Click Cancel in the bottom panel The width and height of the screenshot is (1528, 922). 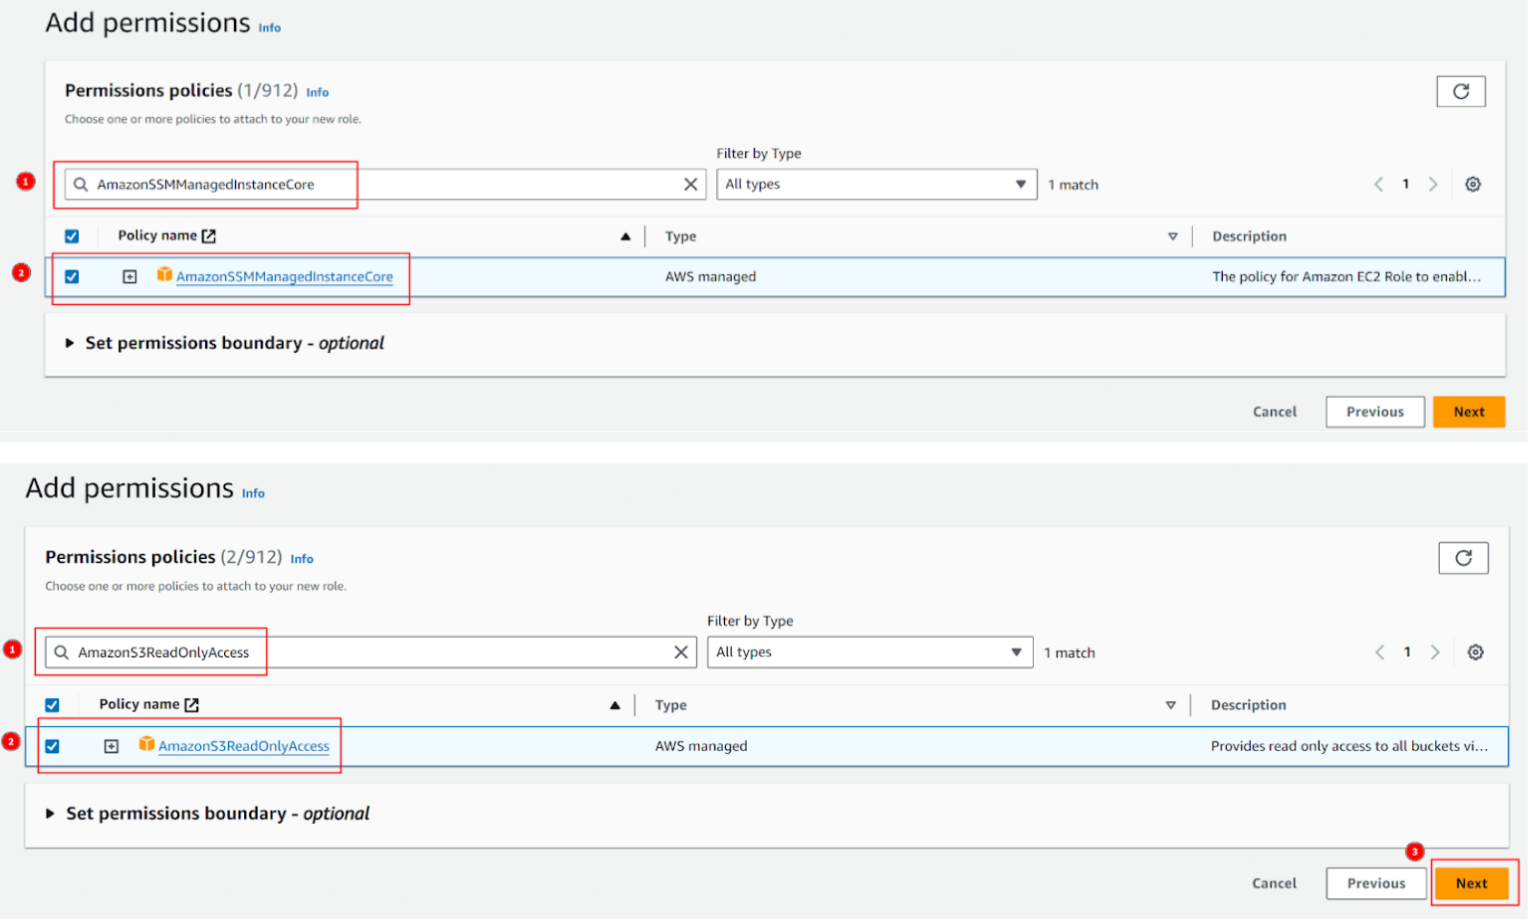(1274, 883)
